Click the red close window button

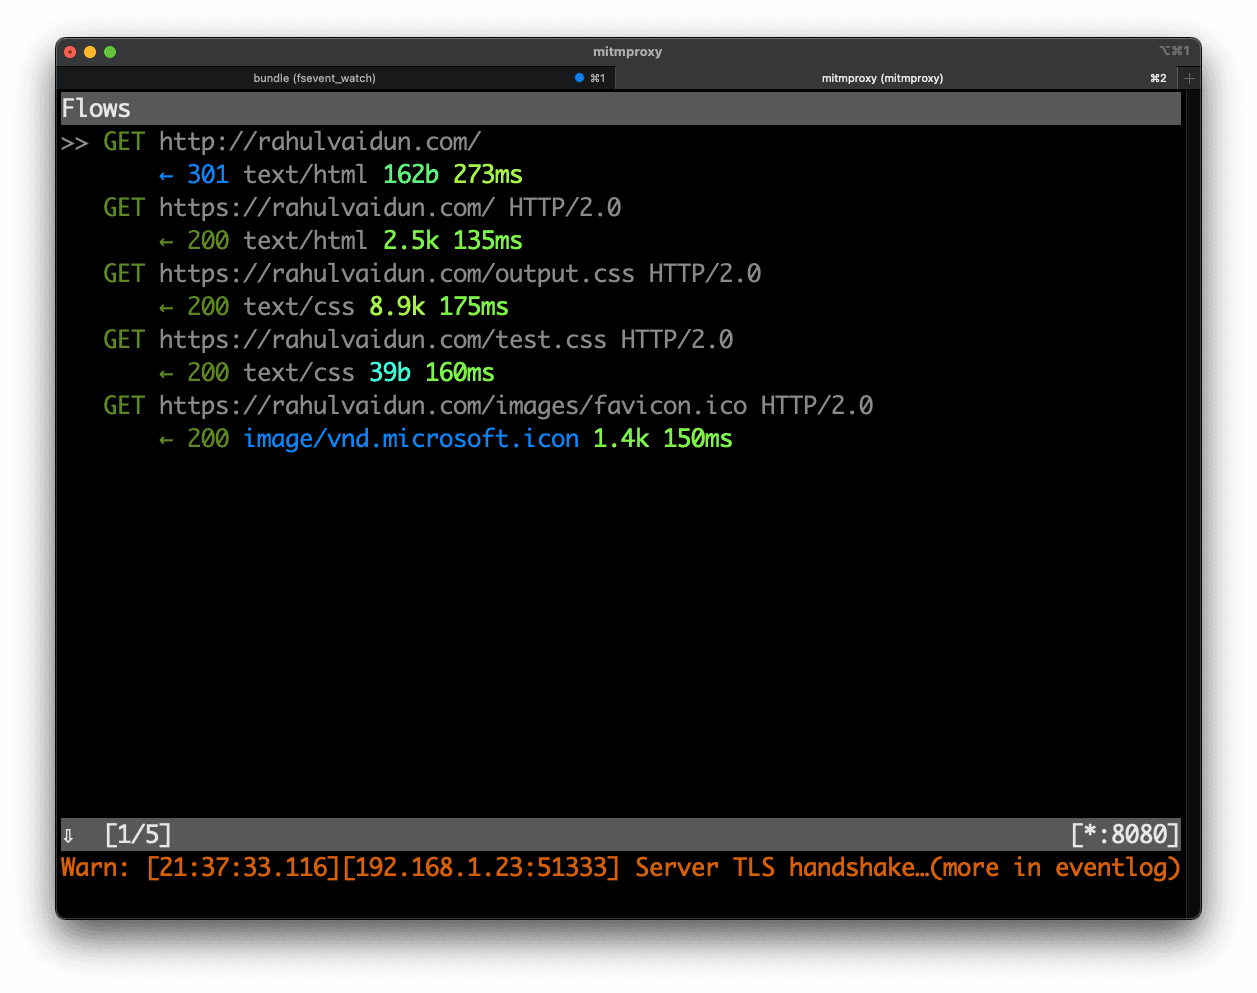pyautogui.click(x=70, y=52)
